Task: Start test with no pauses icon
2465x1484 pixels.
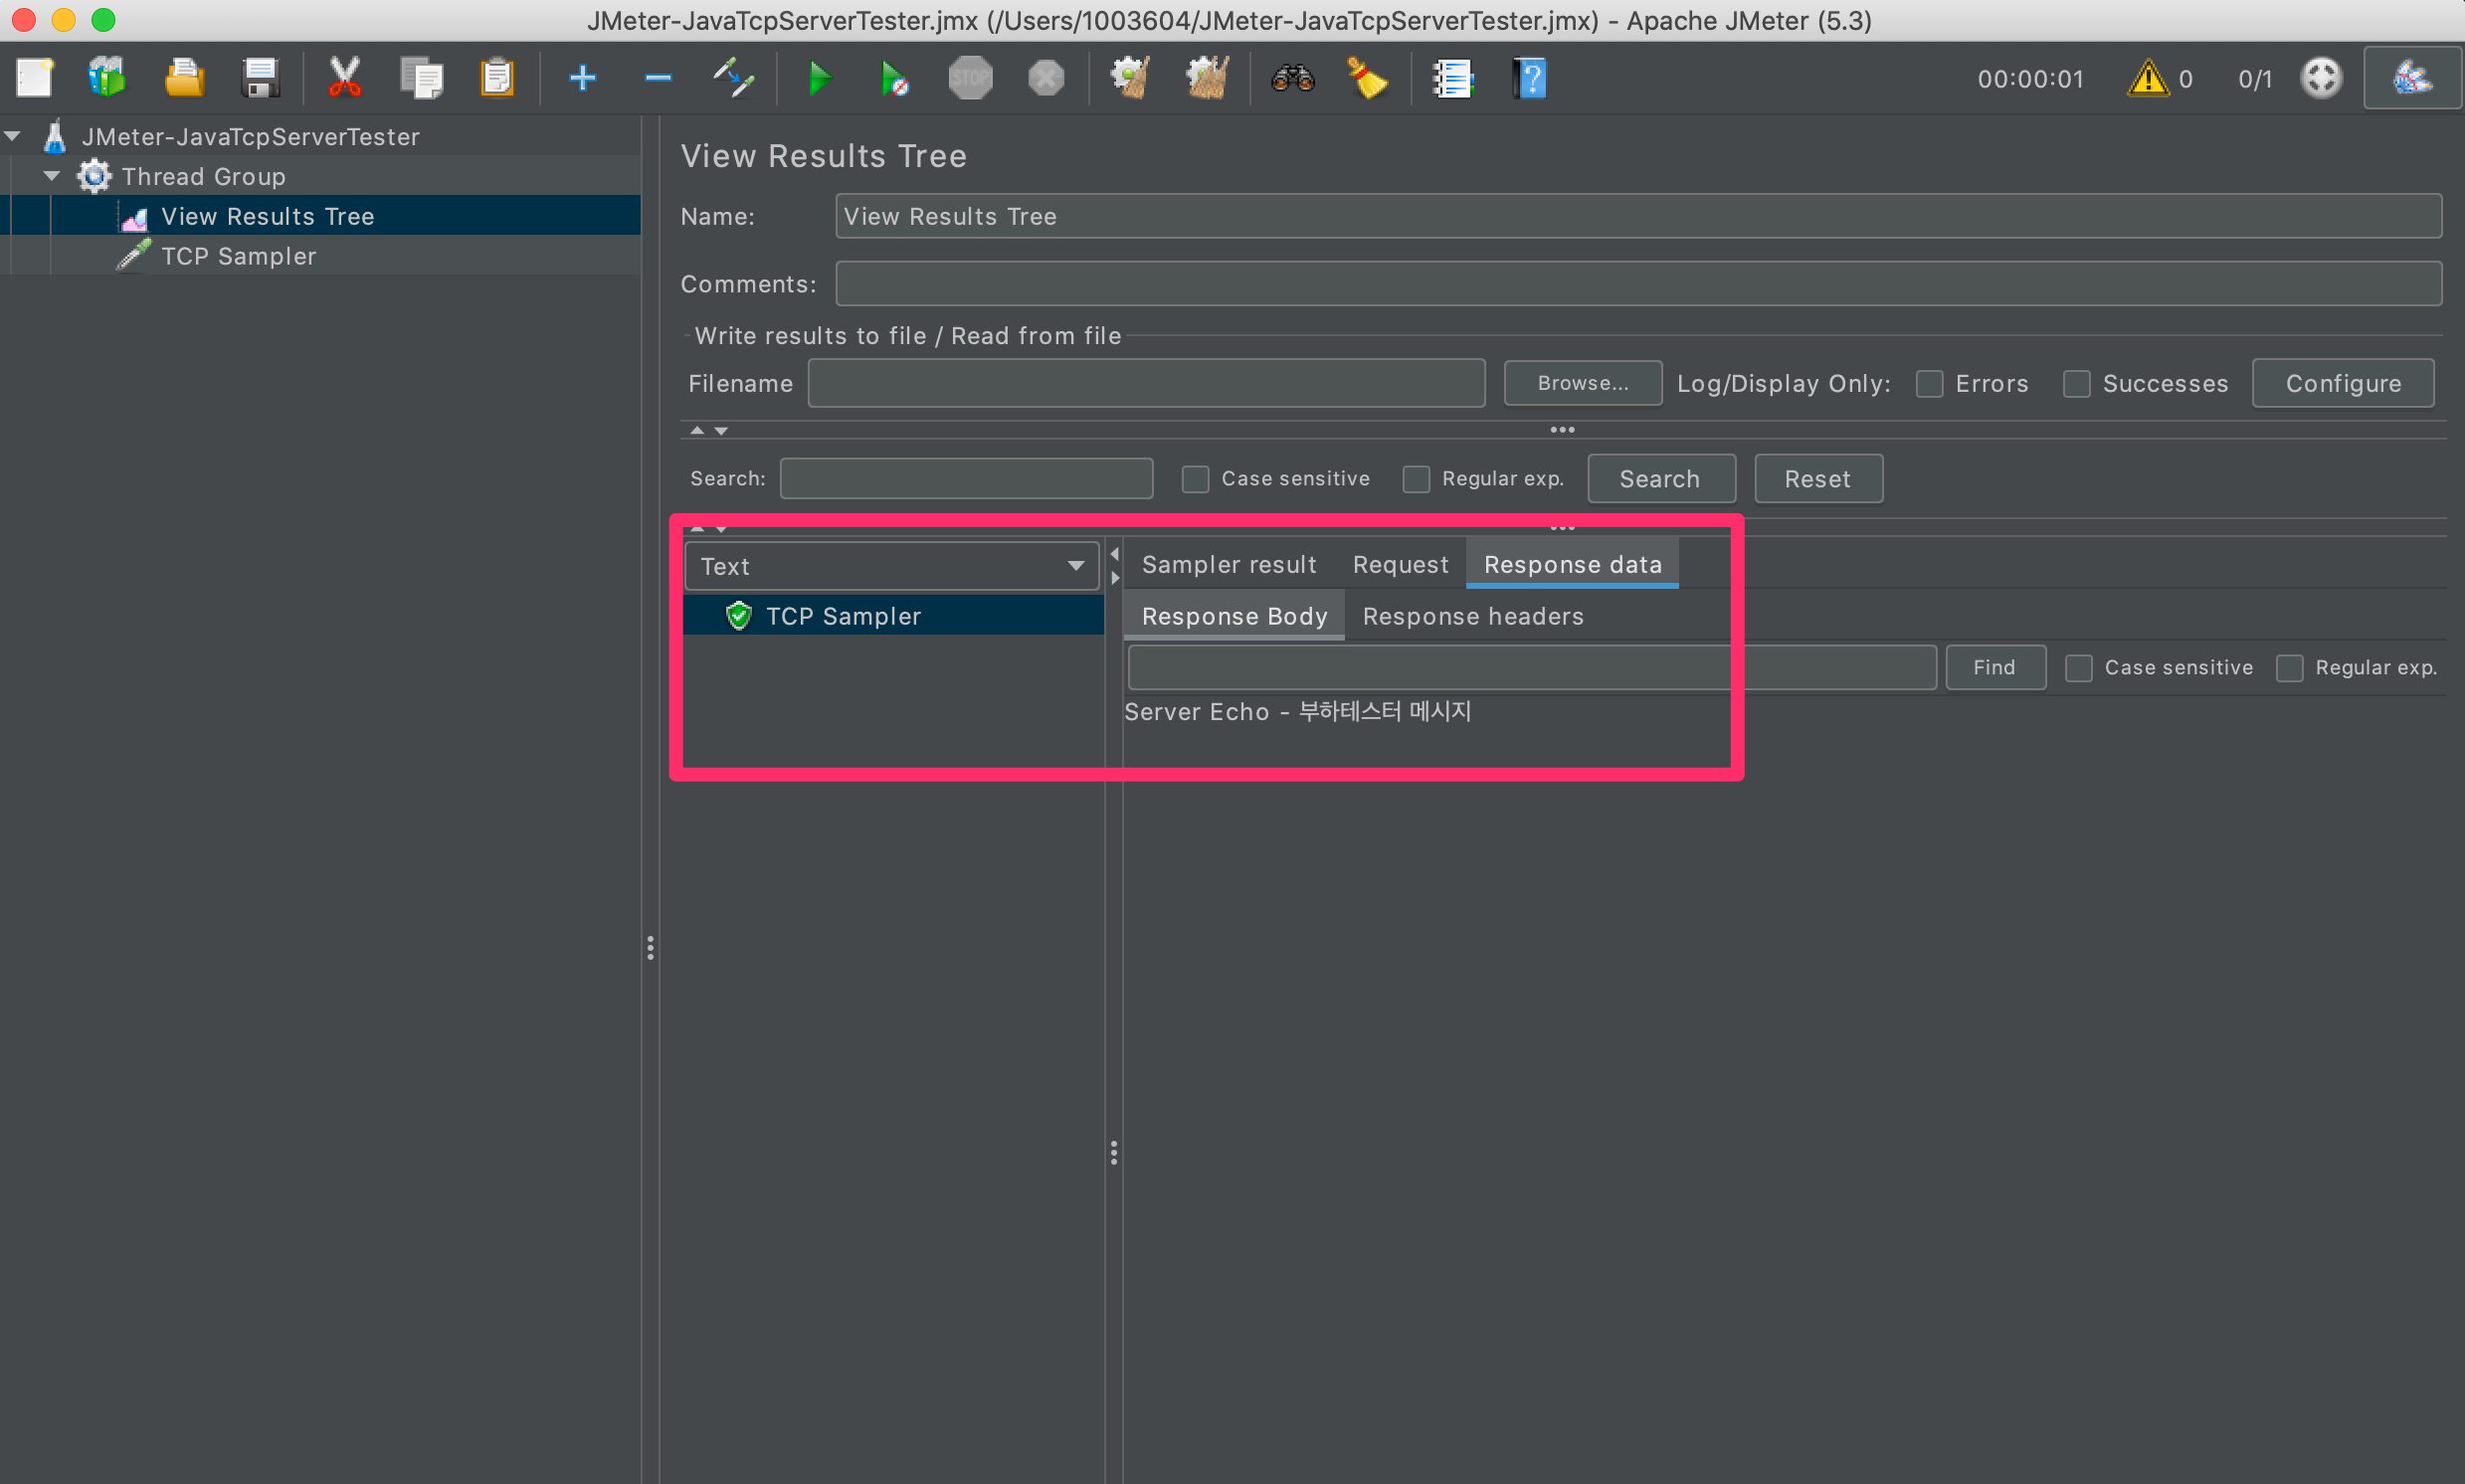Action: 894,78
